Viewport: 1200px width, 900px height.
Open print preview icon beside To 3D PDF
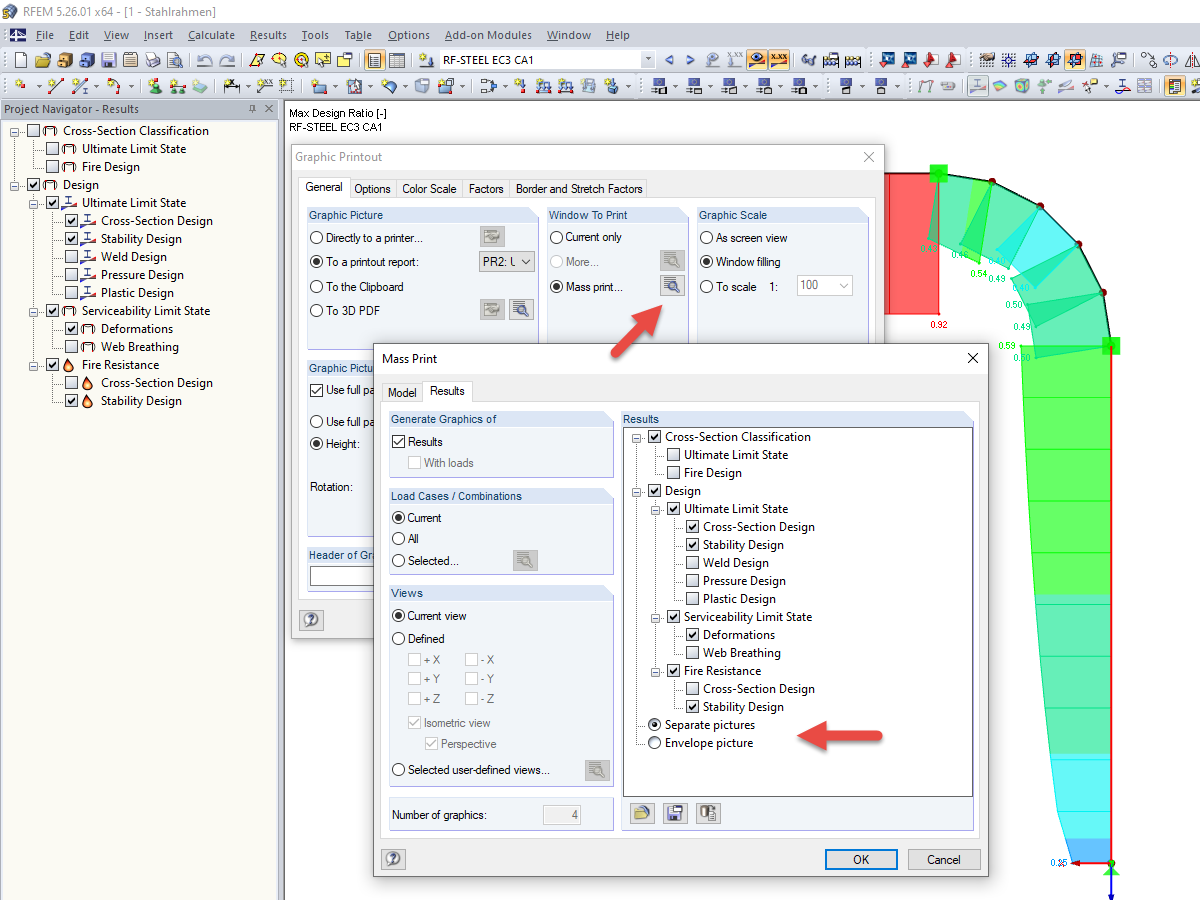[x=521, y=310]
